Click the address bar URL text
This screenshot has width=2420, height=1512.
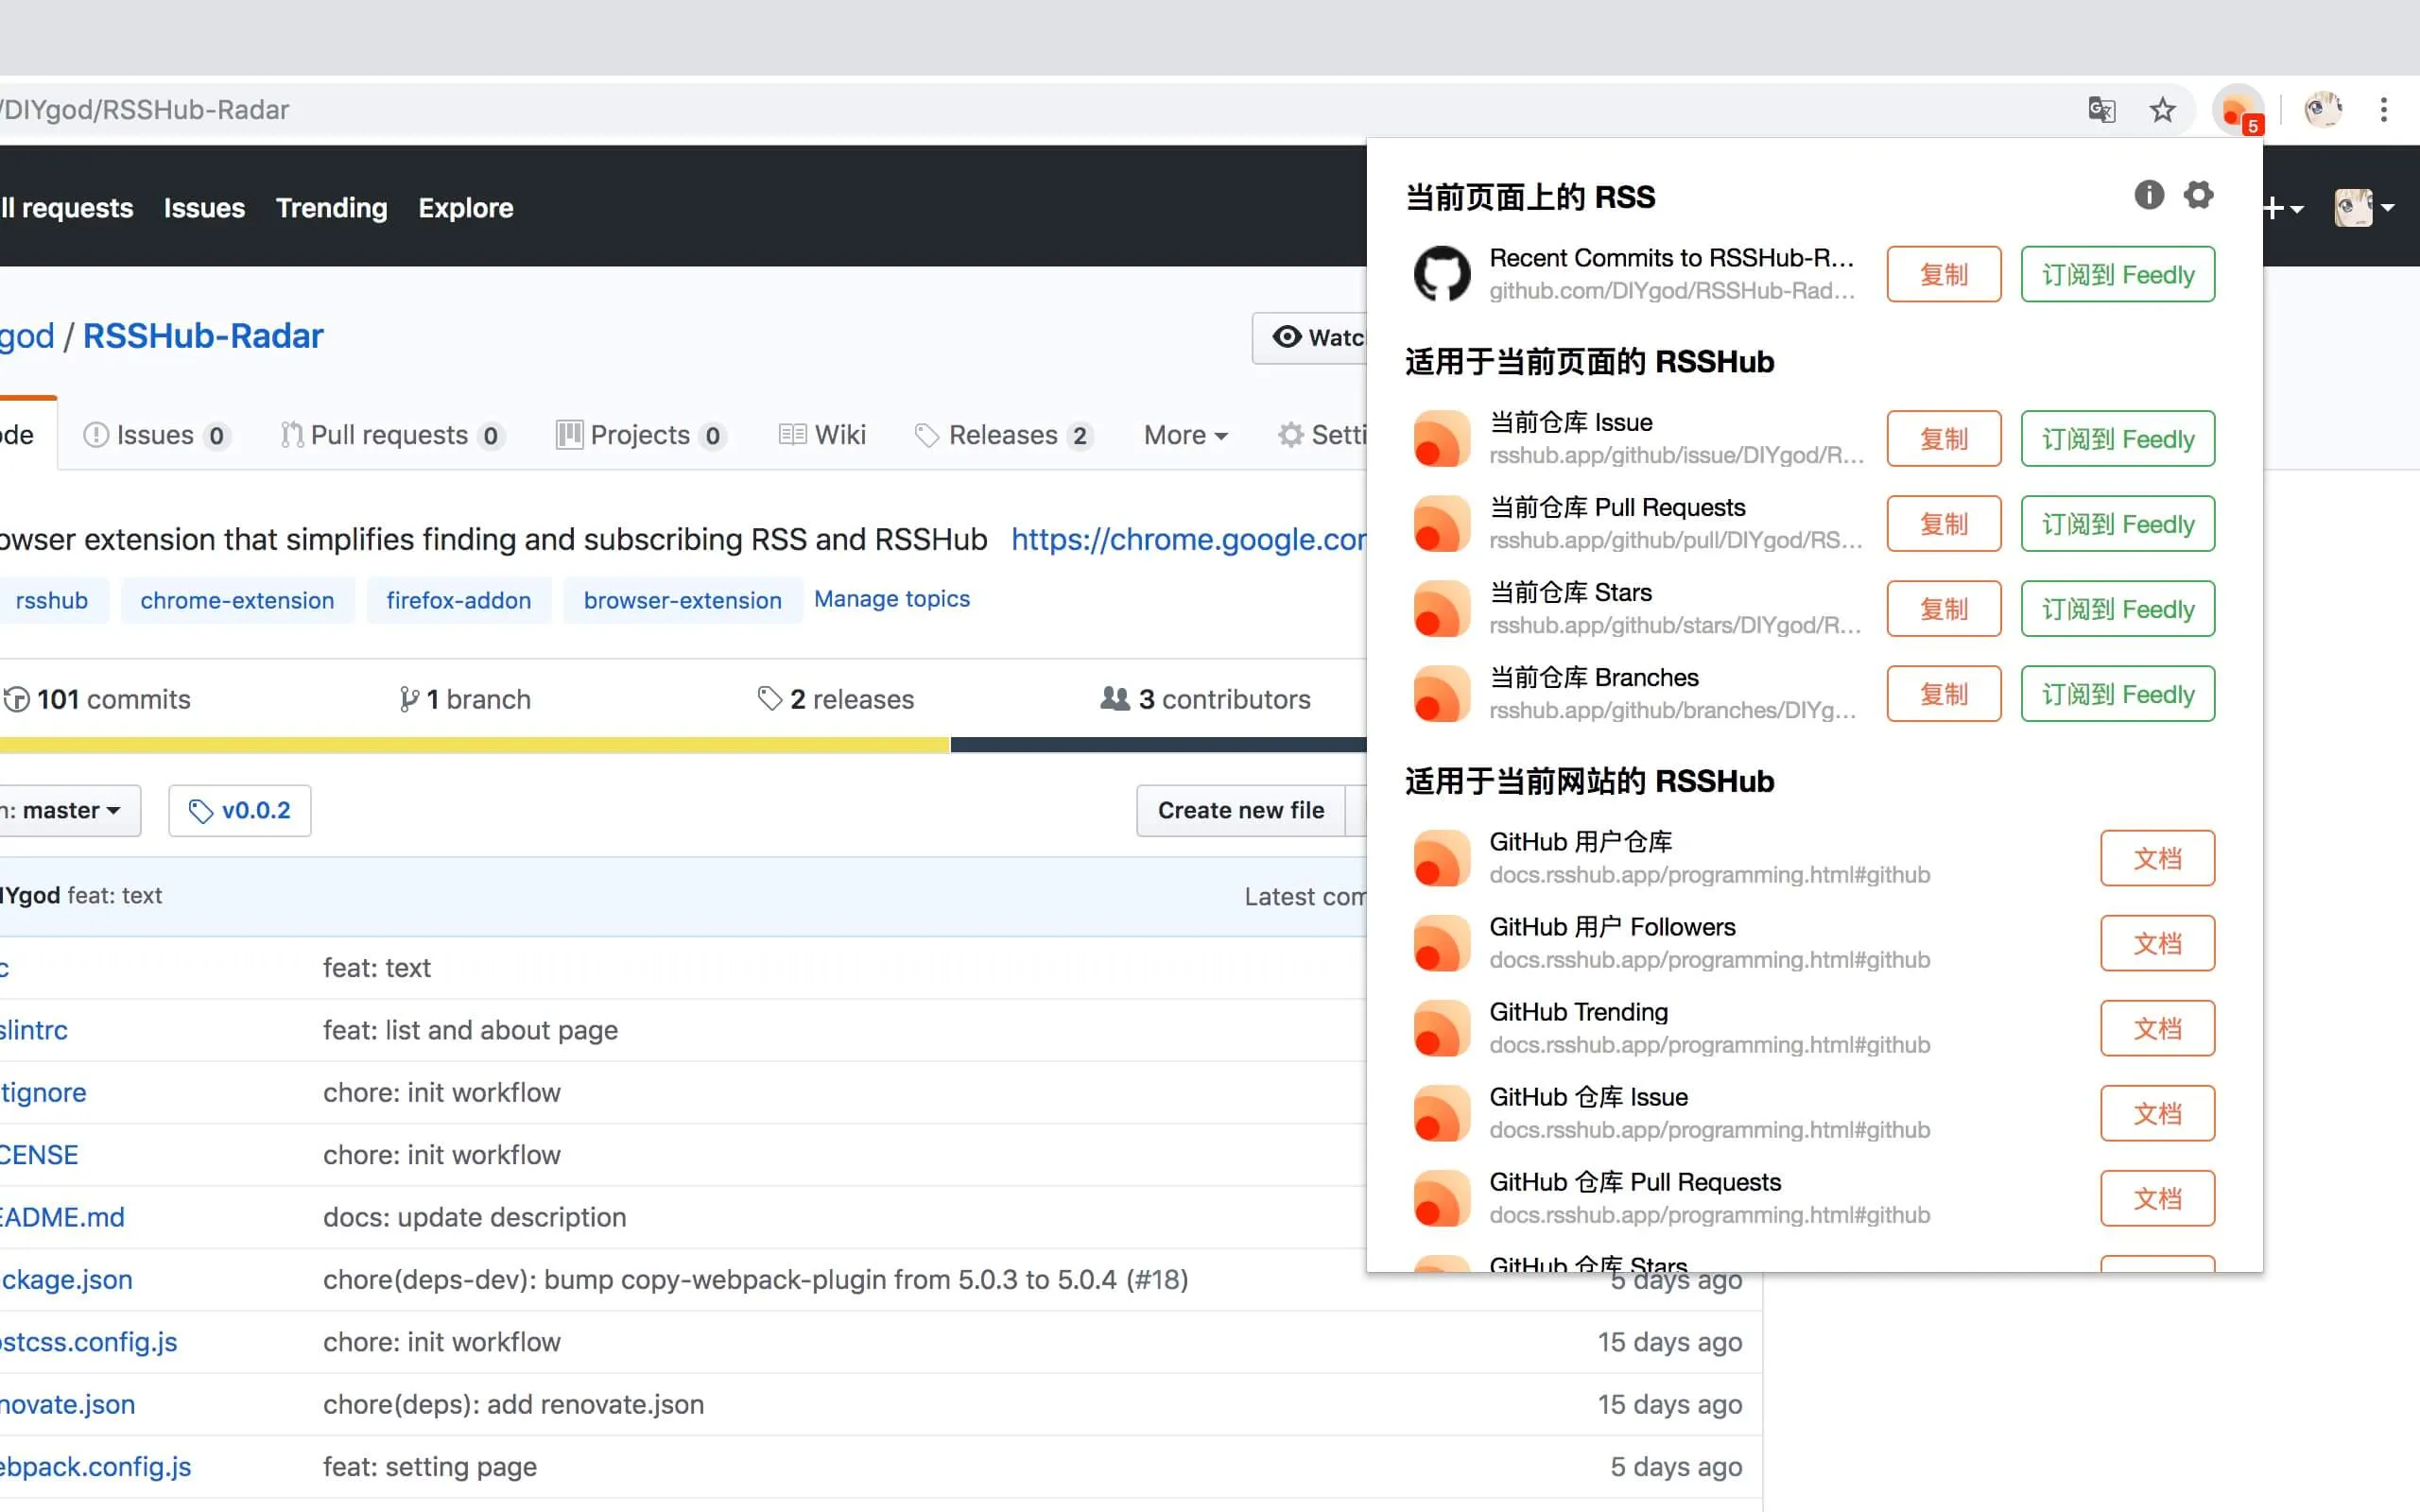(x=146, y=110)
